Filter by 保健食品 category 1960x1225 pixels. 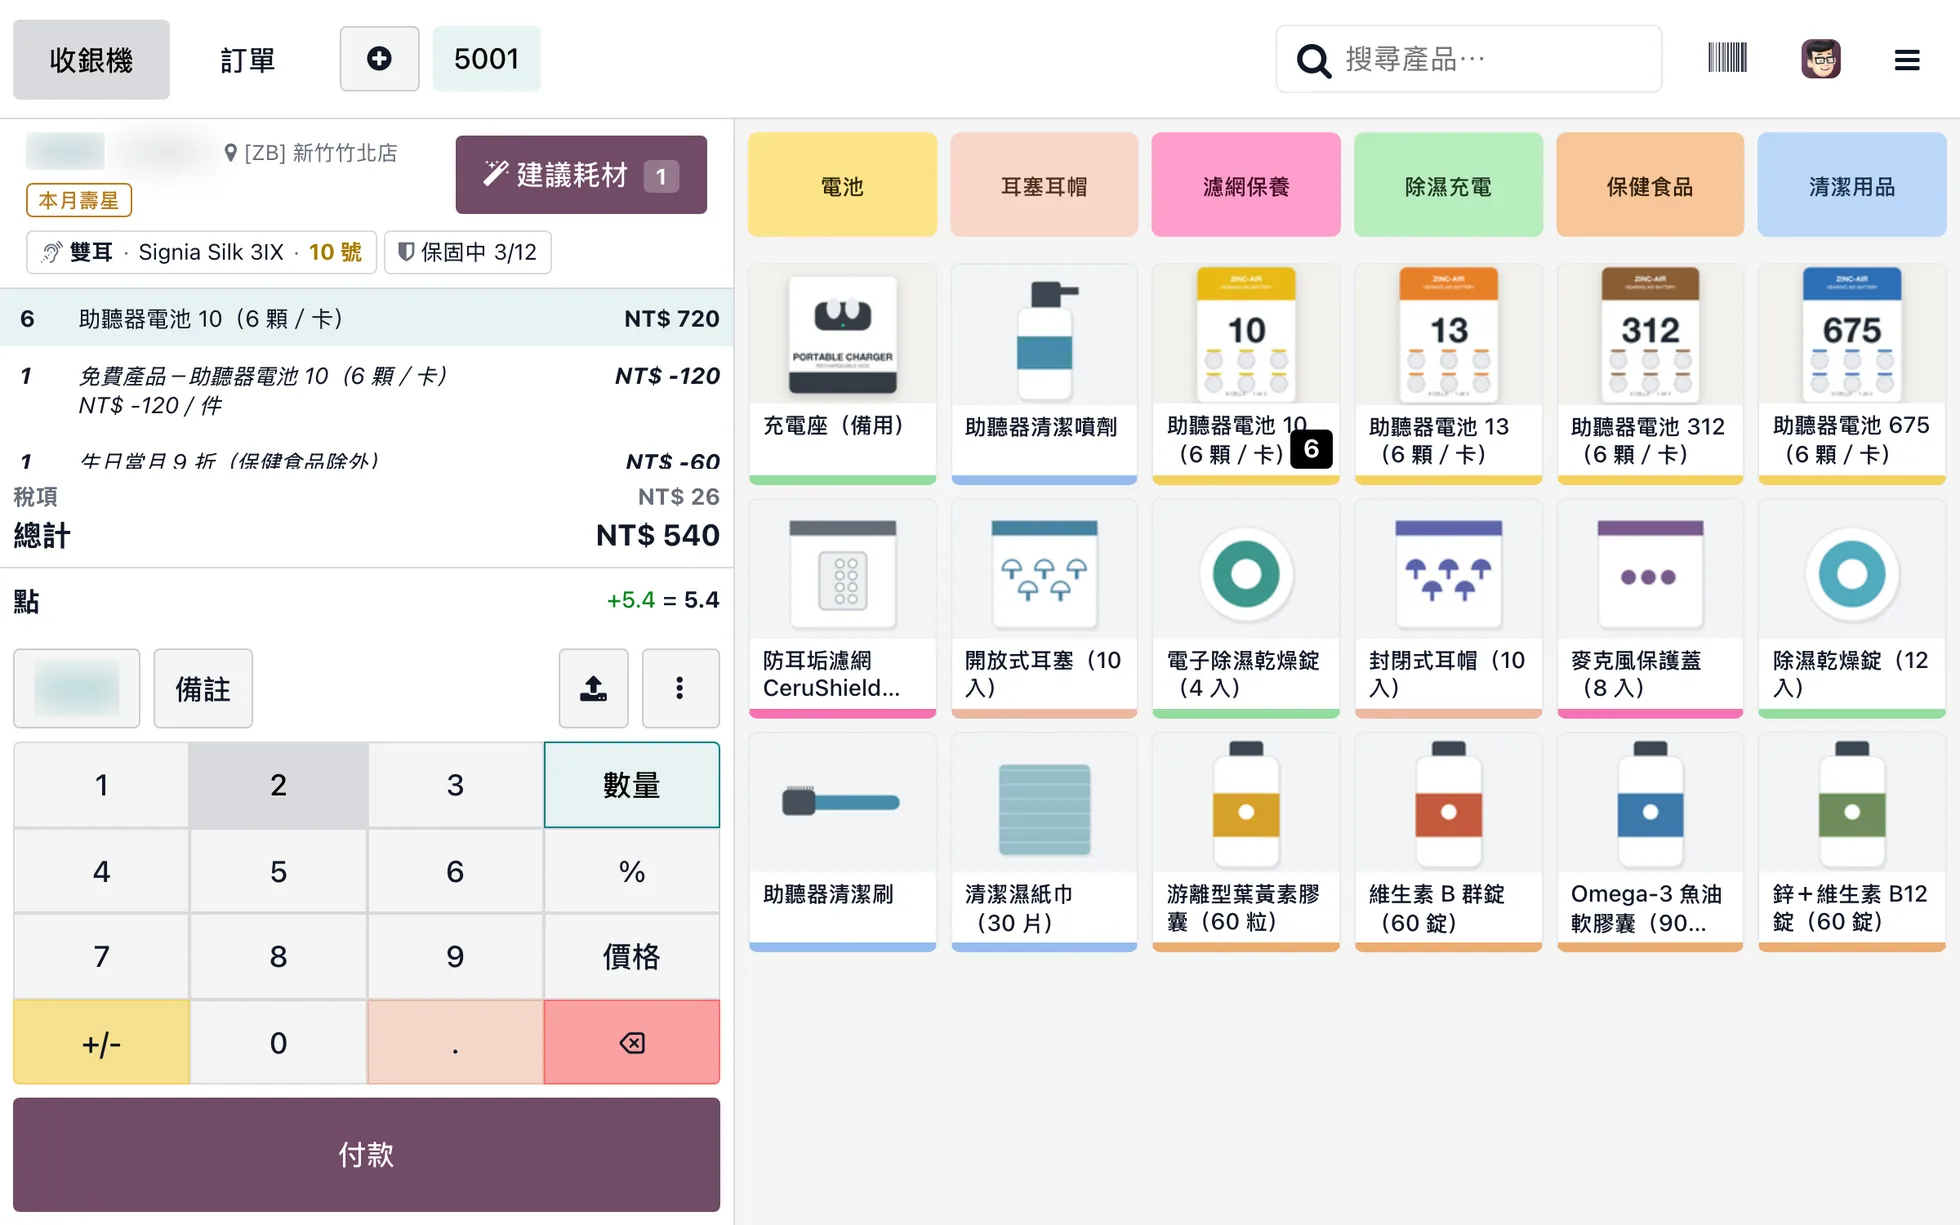tap(1650, 185)
